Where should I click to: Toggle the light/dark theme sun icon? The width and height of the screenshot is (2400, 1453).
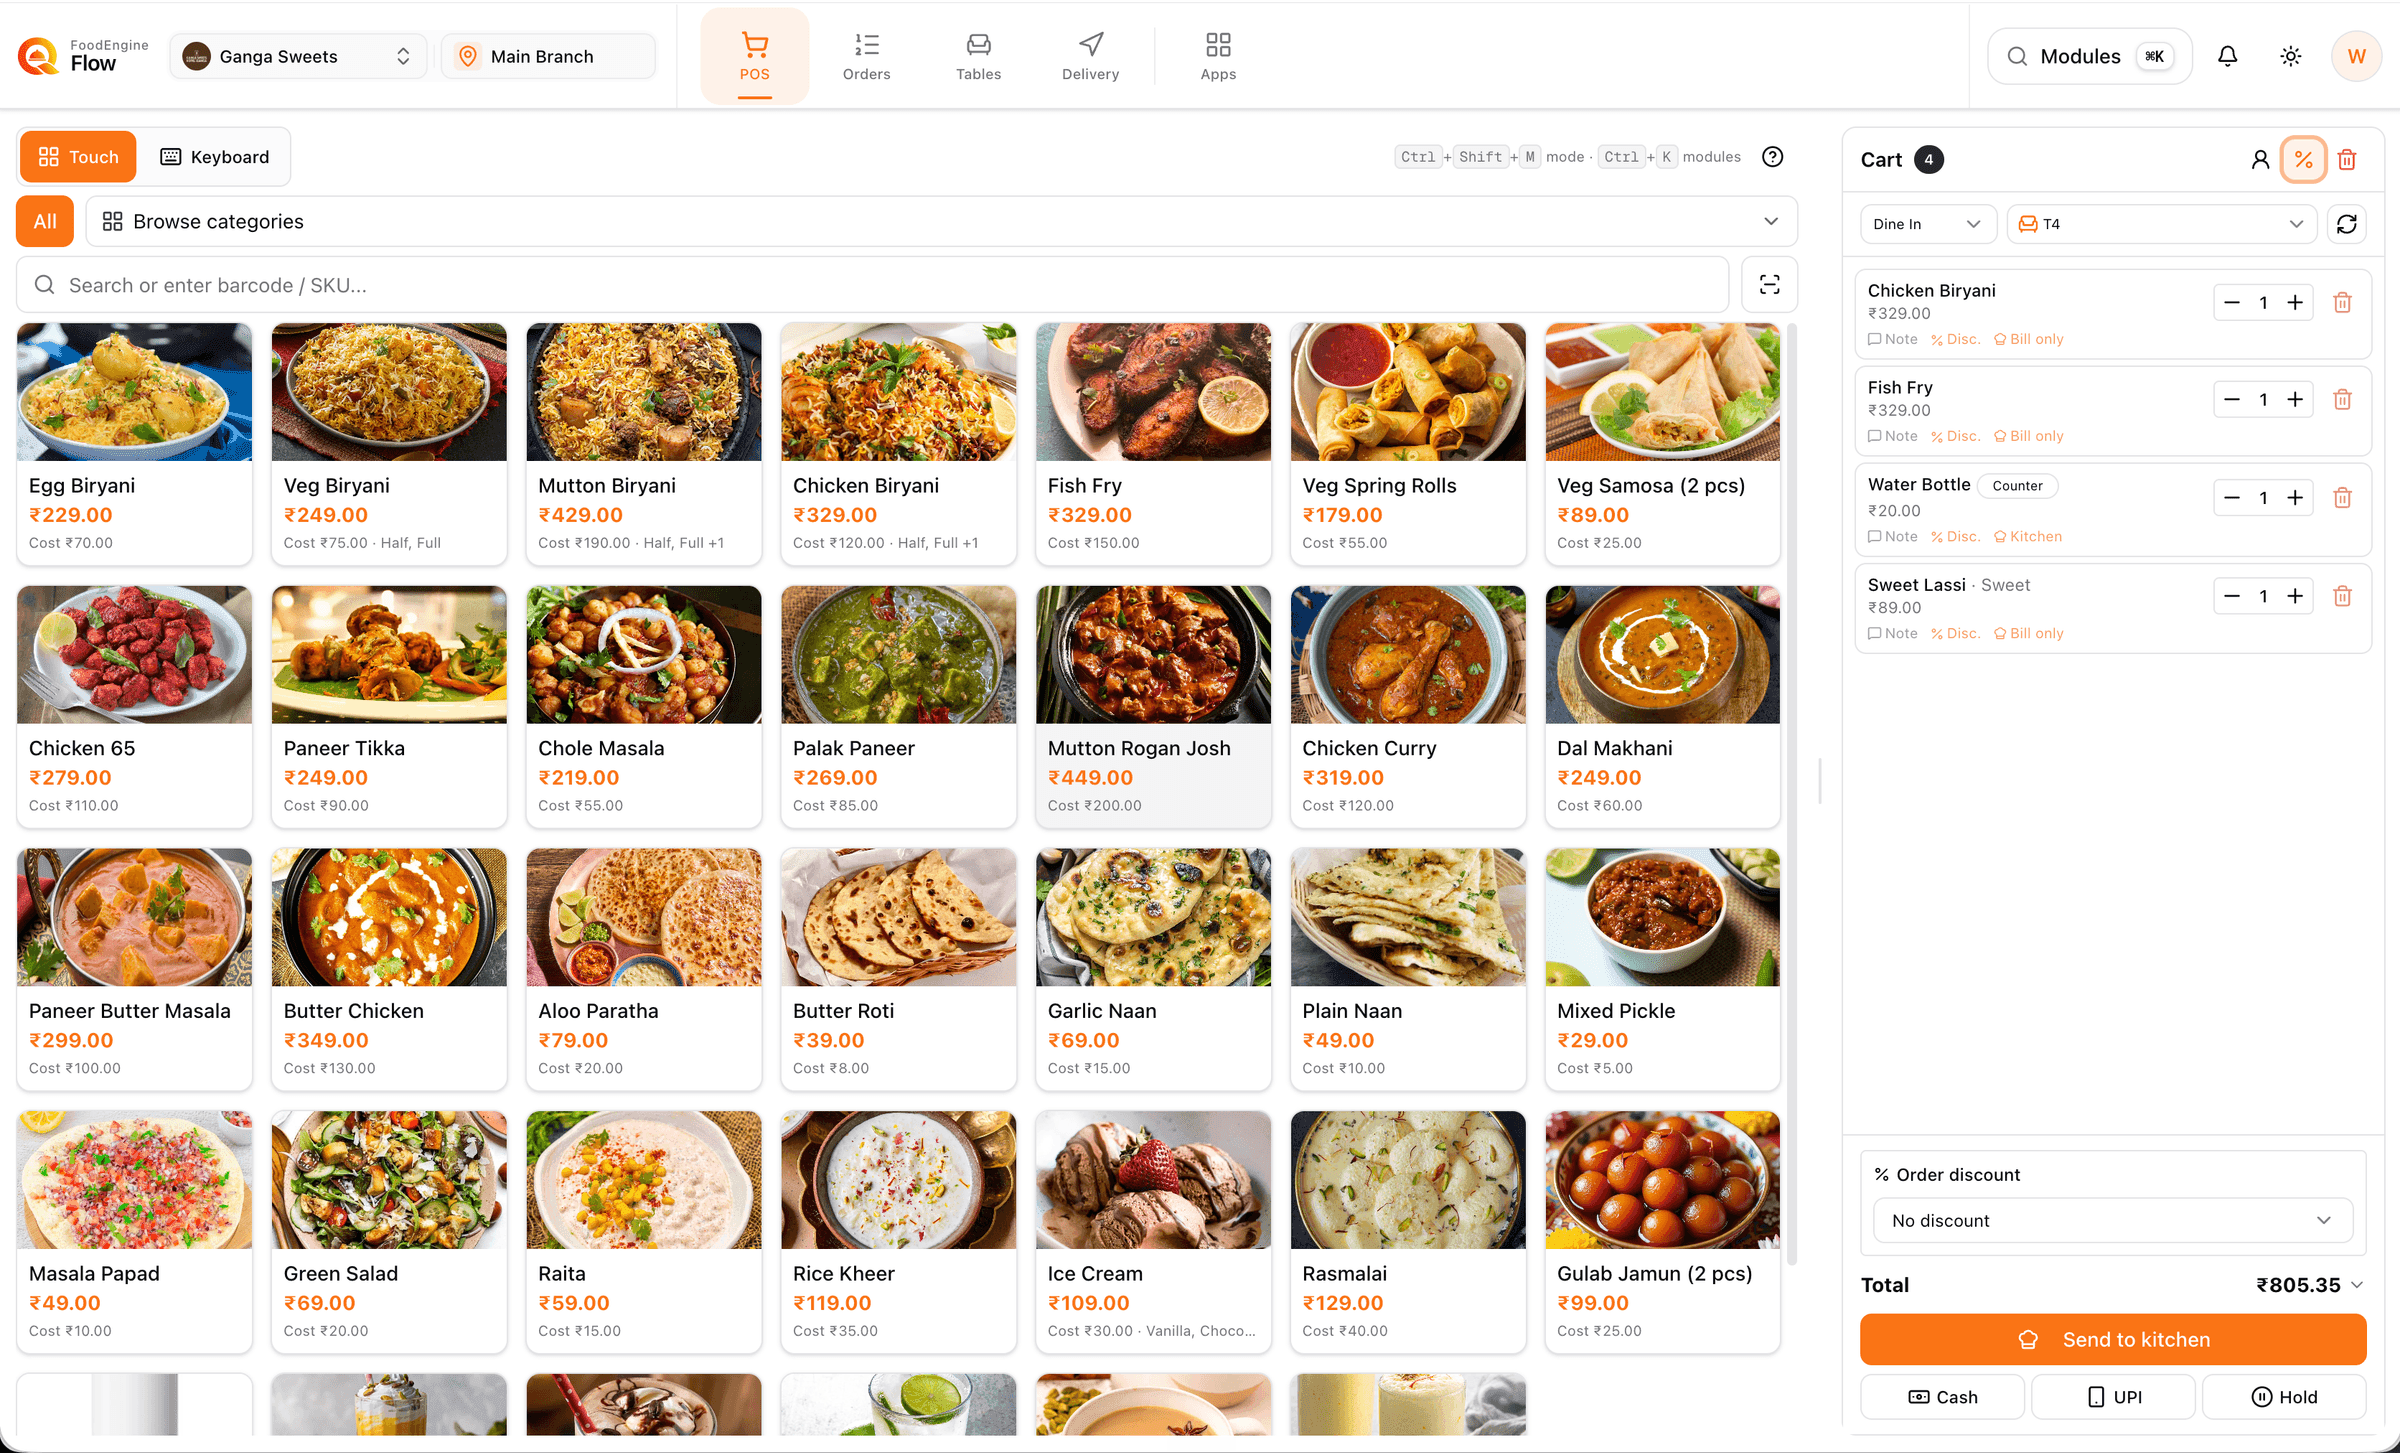pyautogui.click(x=2290, y=56)
